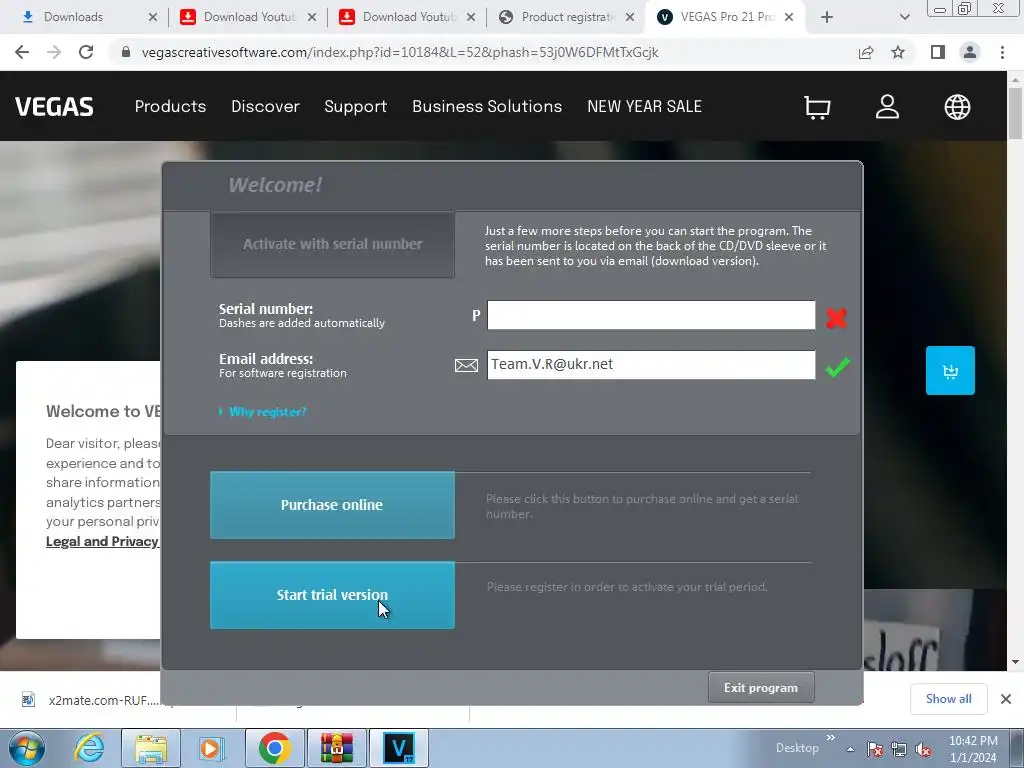Open the shopping cart icon in VEGAS header
The image size is (1024, 768).
pos(817,107)
